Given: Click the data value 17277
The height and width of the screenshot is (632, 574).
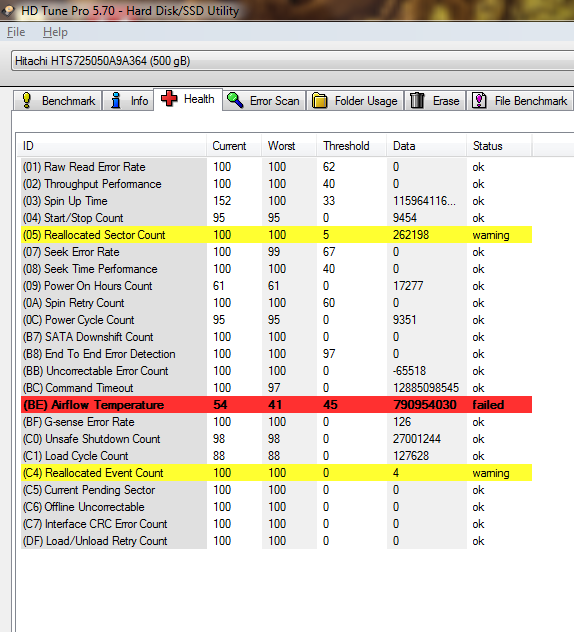Looking at the screenshot, I should 408,286.
